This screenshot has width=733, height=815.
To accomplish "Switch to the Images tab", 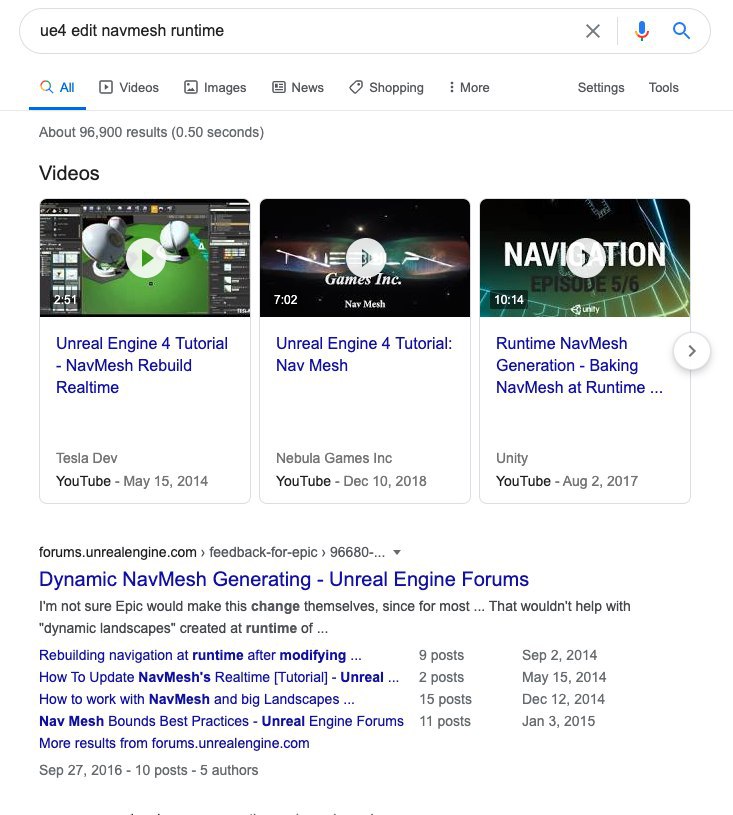I will pos(215,87).
